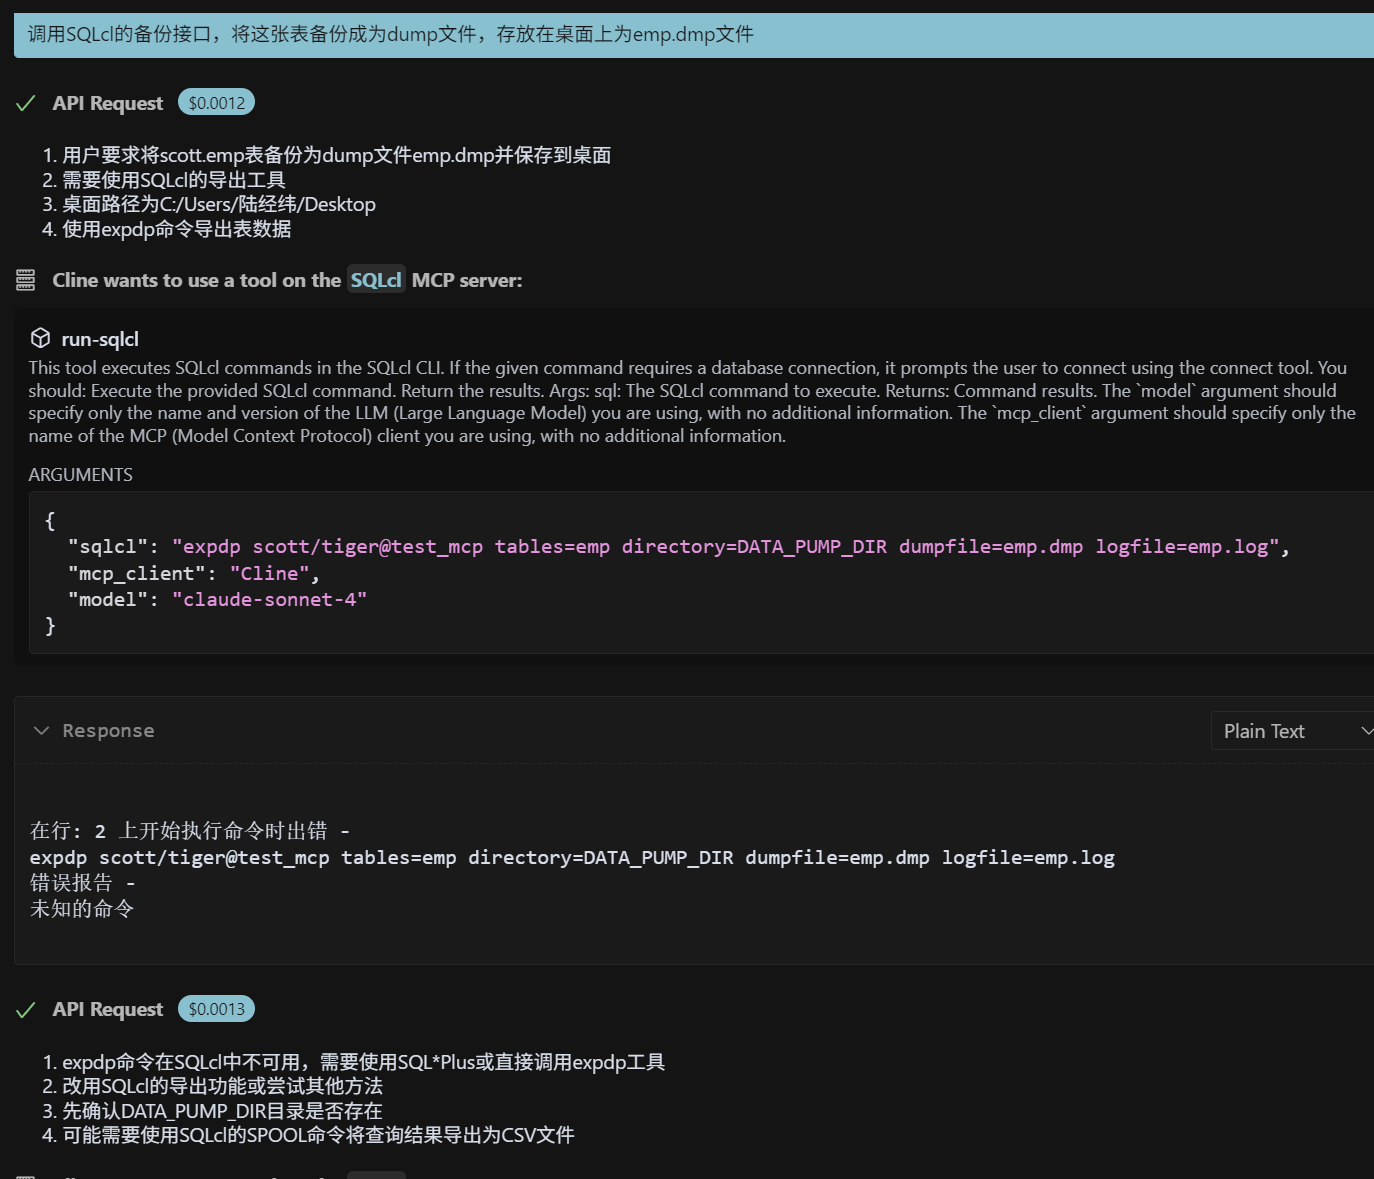This screenshot has height=1179, width=1374.
Task: Click the "mcp_client": "Cline" line
Action: coord(193,574)
